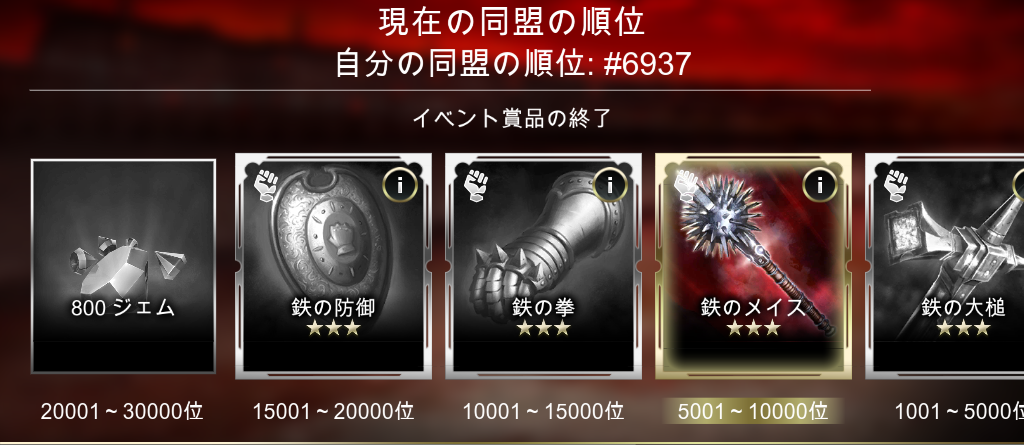1024x445 pixels.
Task: Tap fist icon on 鉄の防御 card
Action: coord(268,185)
